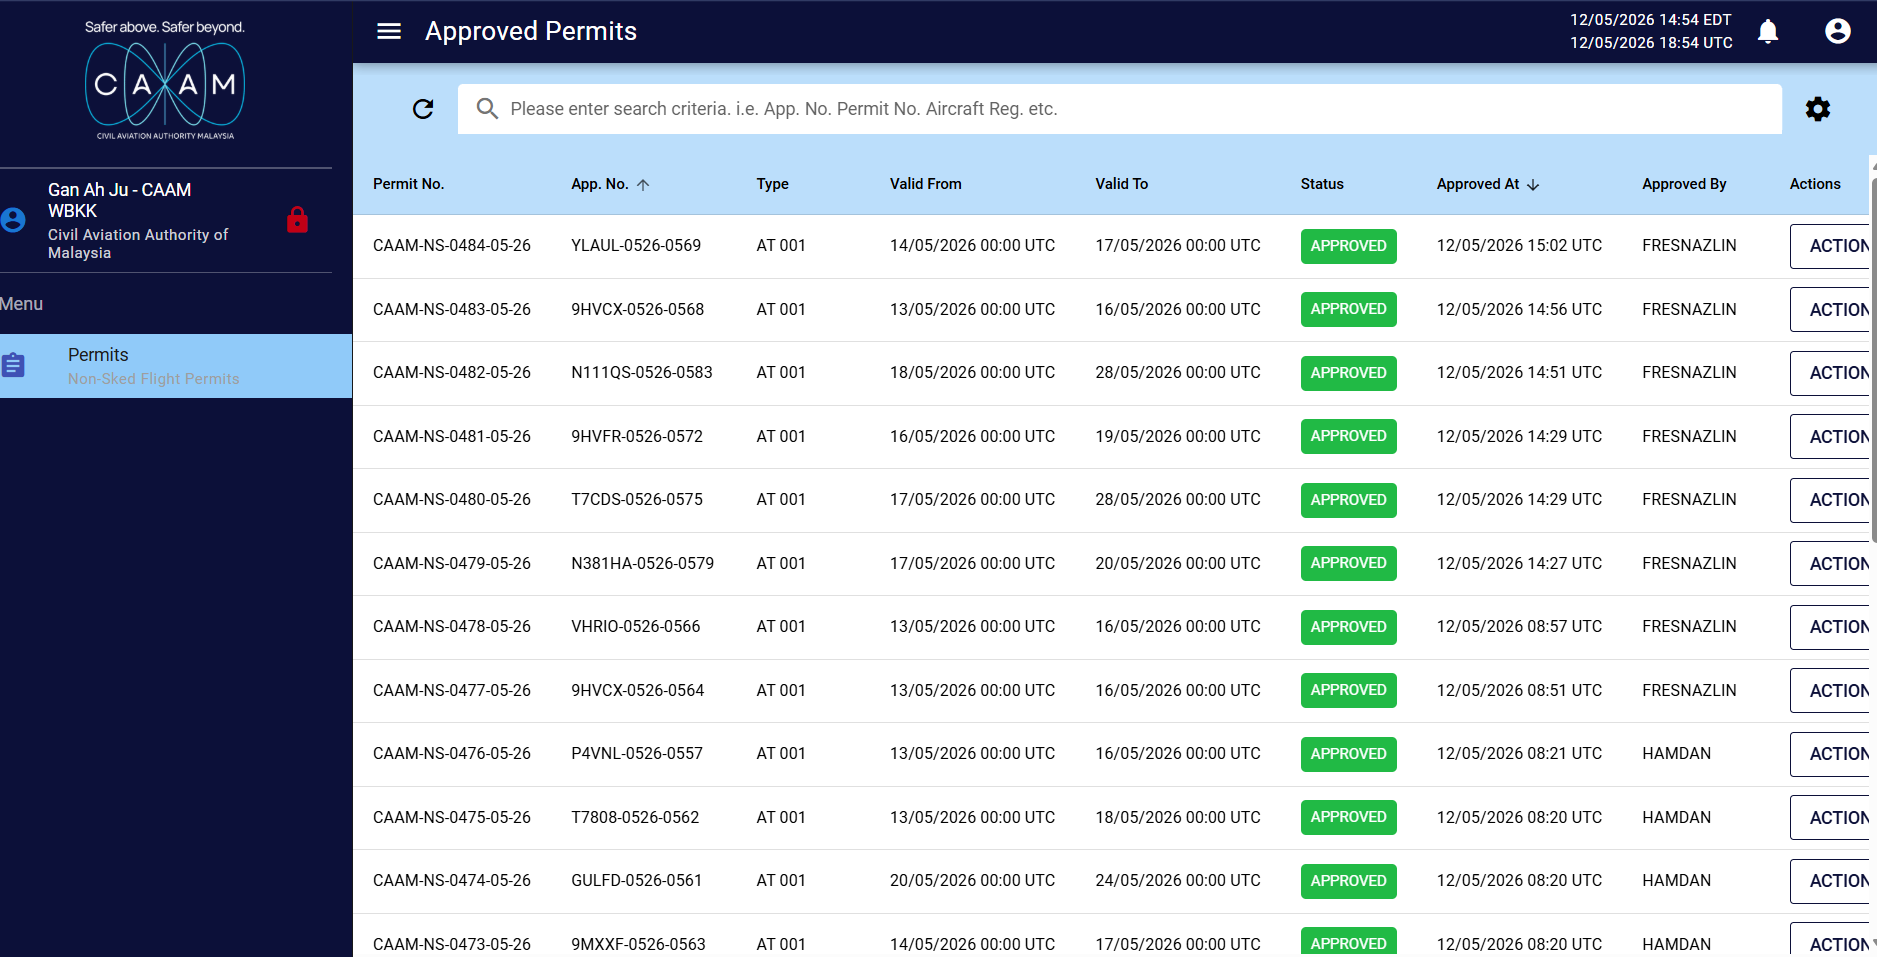Sort by Type column header
The image size is (1877, 957).
tap(772, 184)
